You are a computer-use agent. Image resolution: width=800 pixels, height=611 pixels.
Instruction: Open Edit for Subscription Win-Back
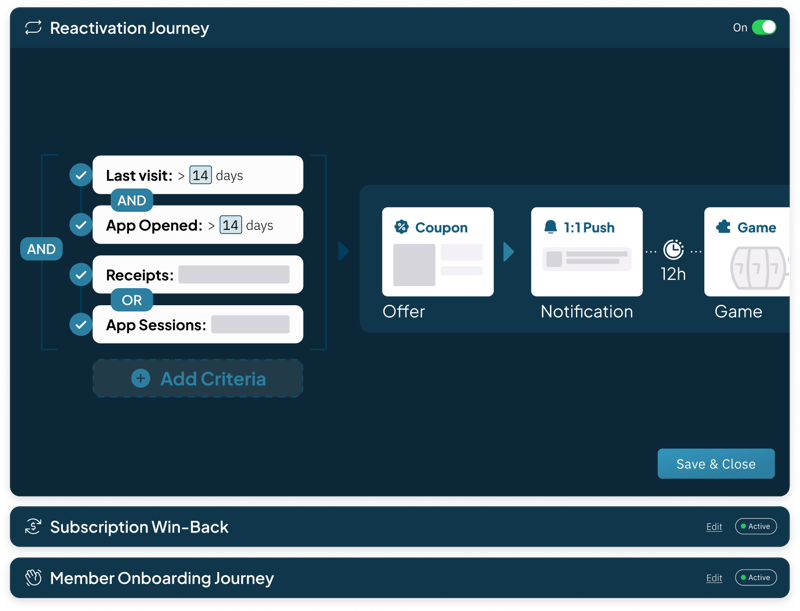click(714, 527)
